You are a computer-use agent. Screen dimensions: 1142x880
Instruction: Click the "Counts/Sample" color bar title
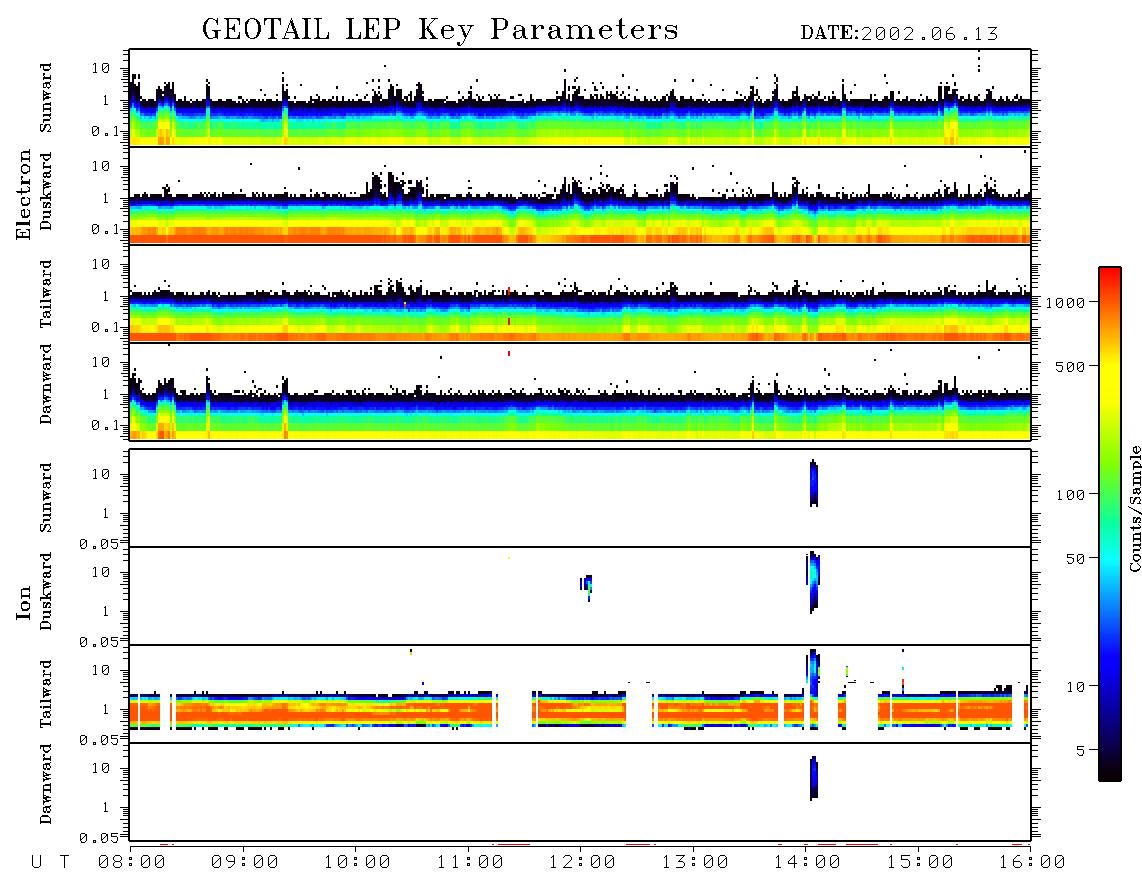(x=1134, y=508)
